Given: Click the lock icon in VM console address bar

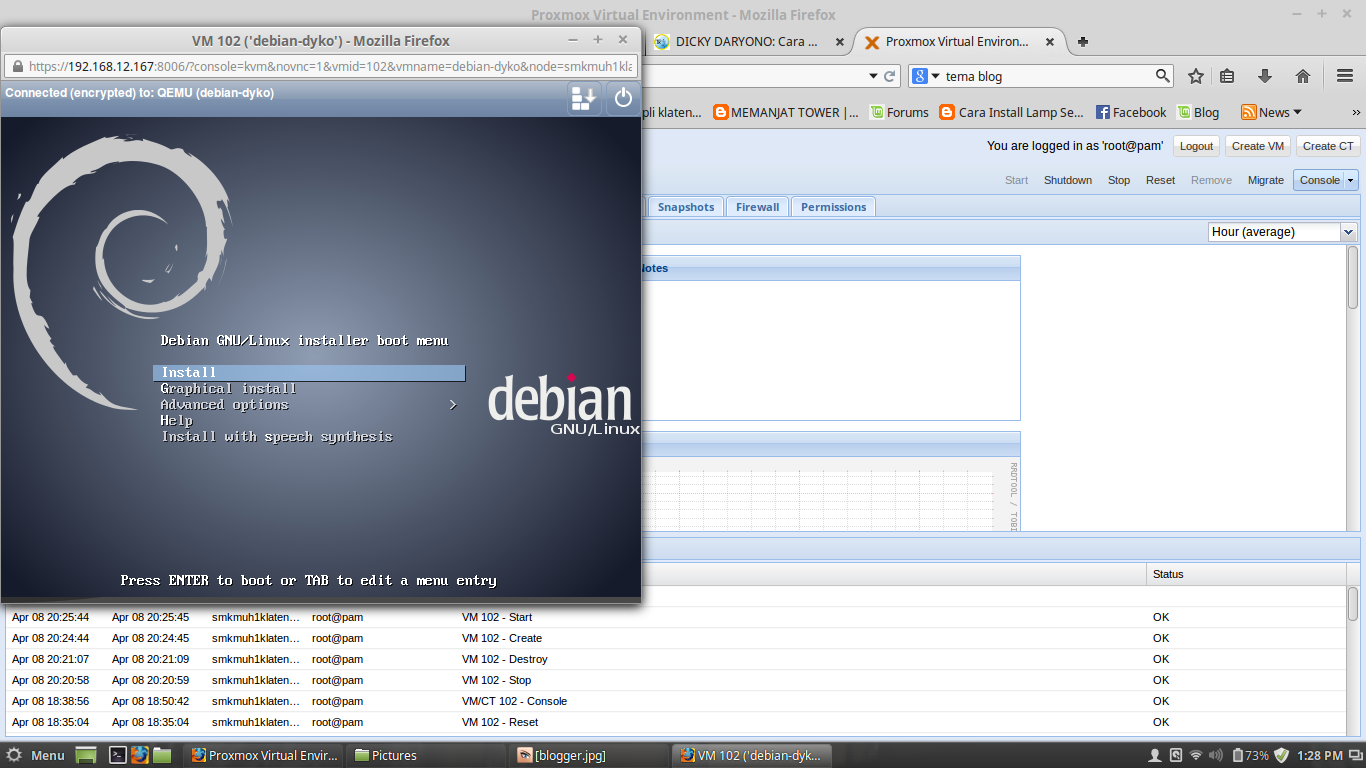Looking at the screenshot, I should coord(17,67).
